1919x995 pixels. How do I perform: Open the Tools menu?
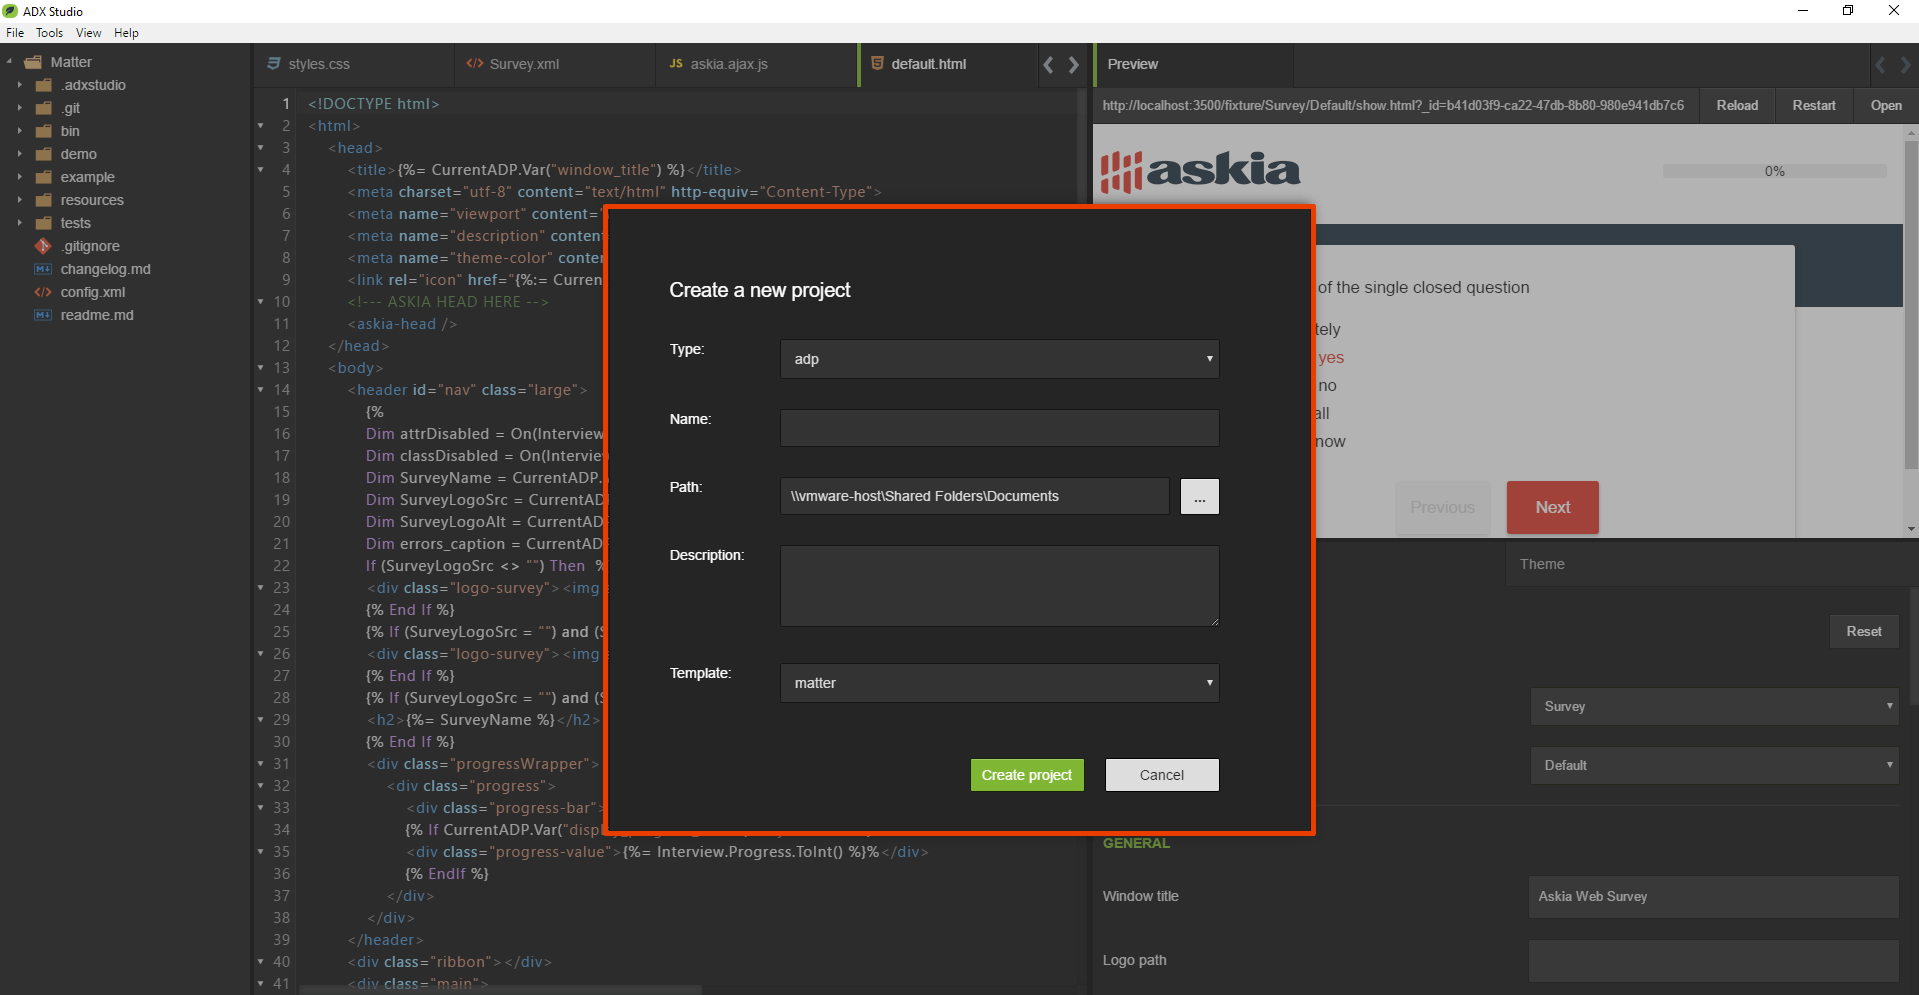(49, 33)
